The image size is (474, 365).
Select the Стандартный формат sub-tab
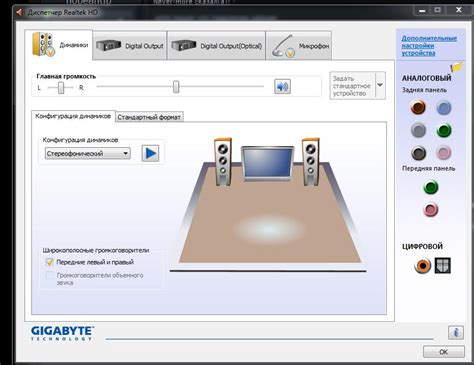click(x=149, y=117)
